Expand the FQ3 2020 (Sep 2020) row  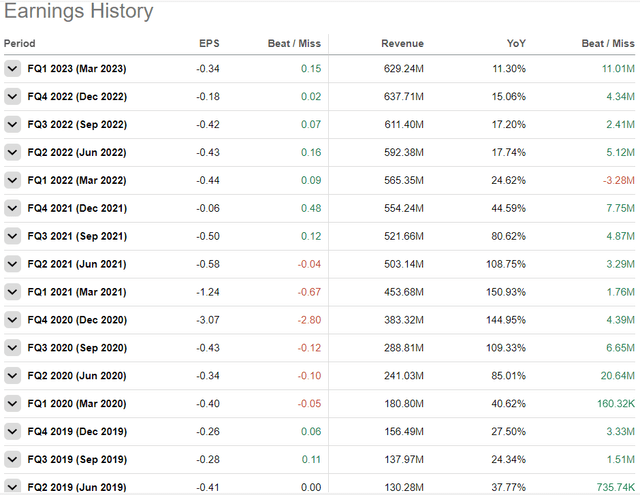pyautogui.click(x=12, y=349)
